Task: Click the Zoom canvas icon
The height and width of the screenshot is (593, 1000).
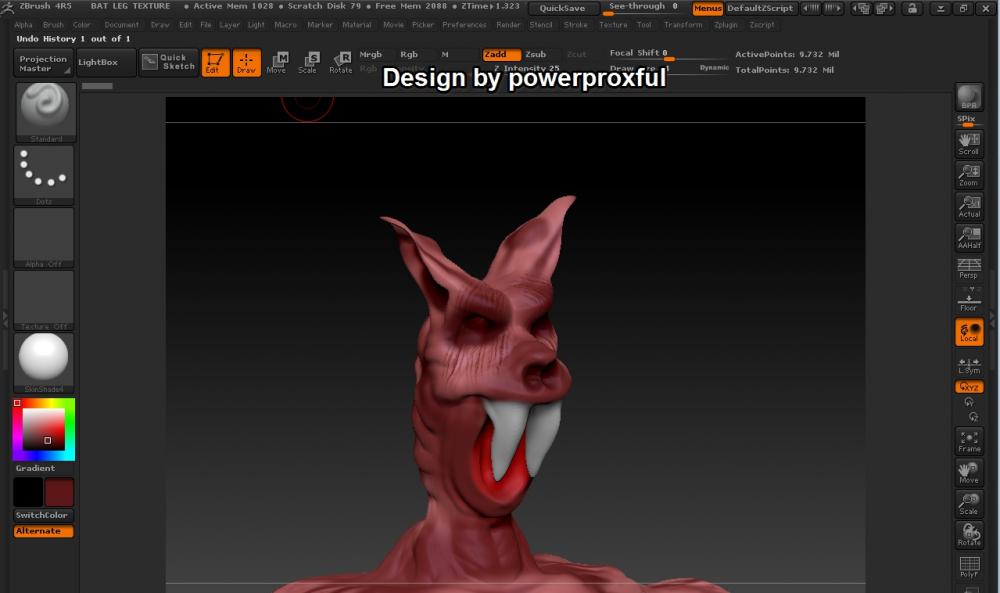Action: pyautogui.click(x=969, y=175)
